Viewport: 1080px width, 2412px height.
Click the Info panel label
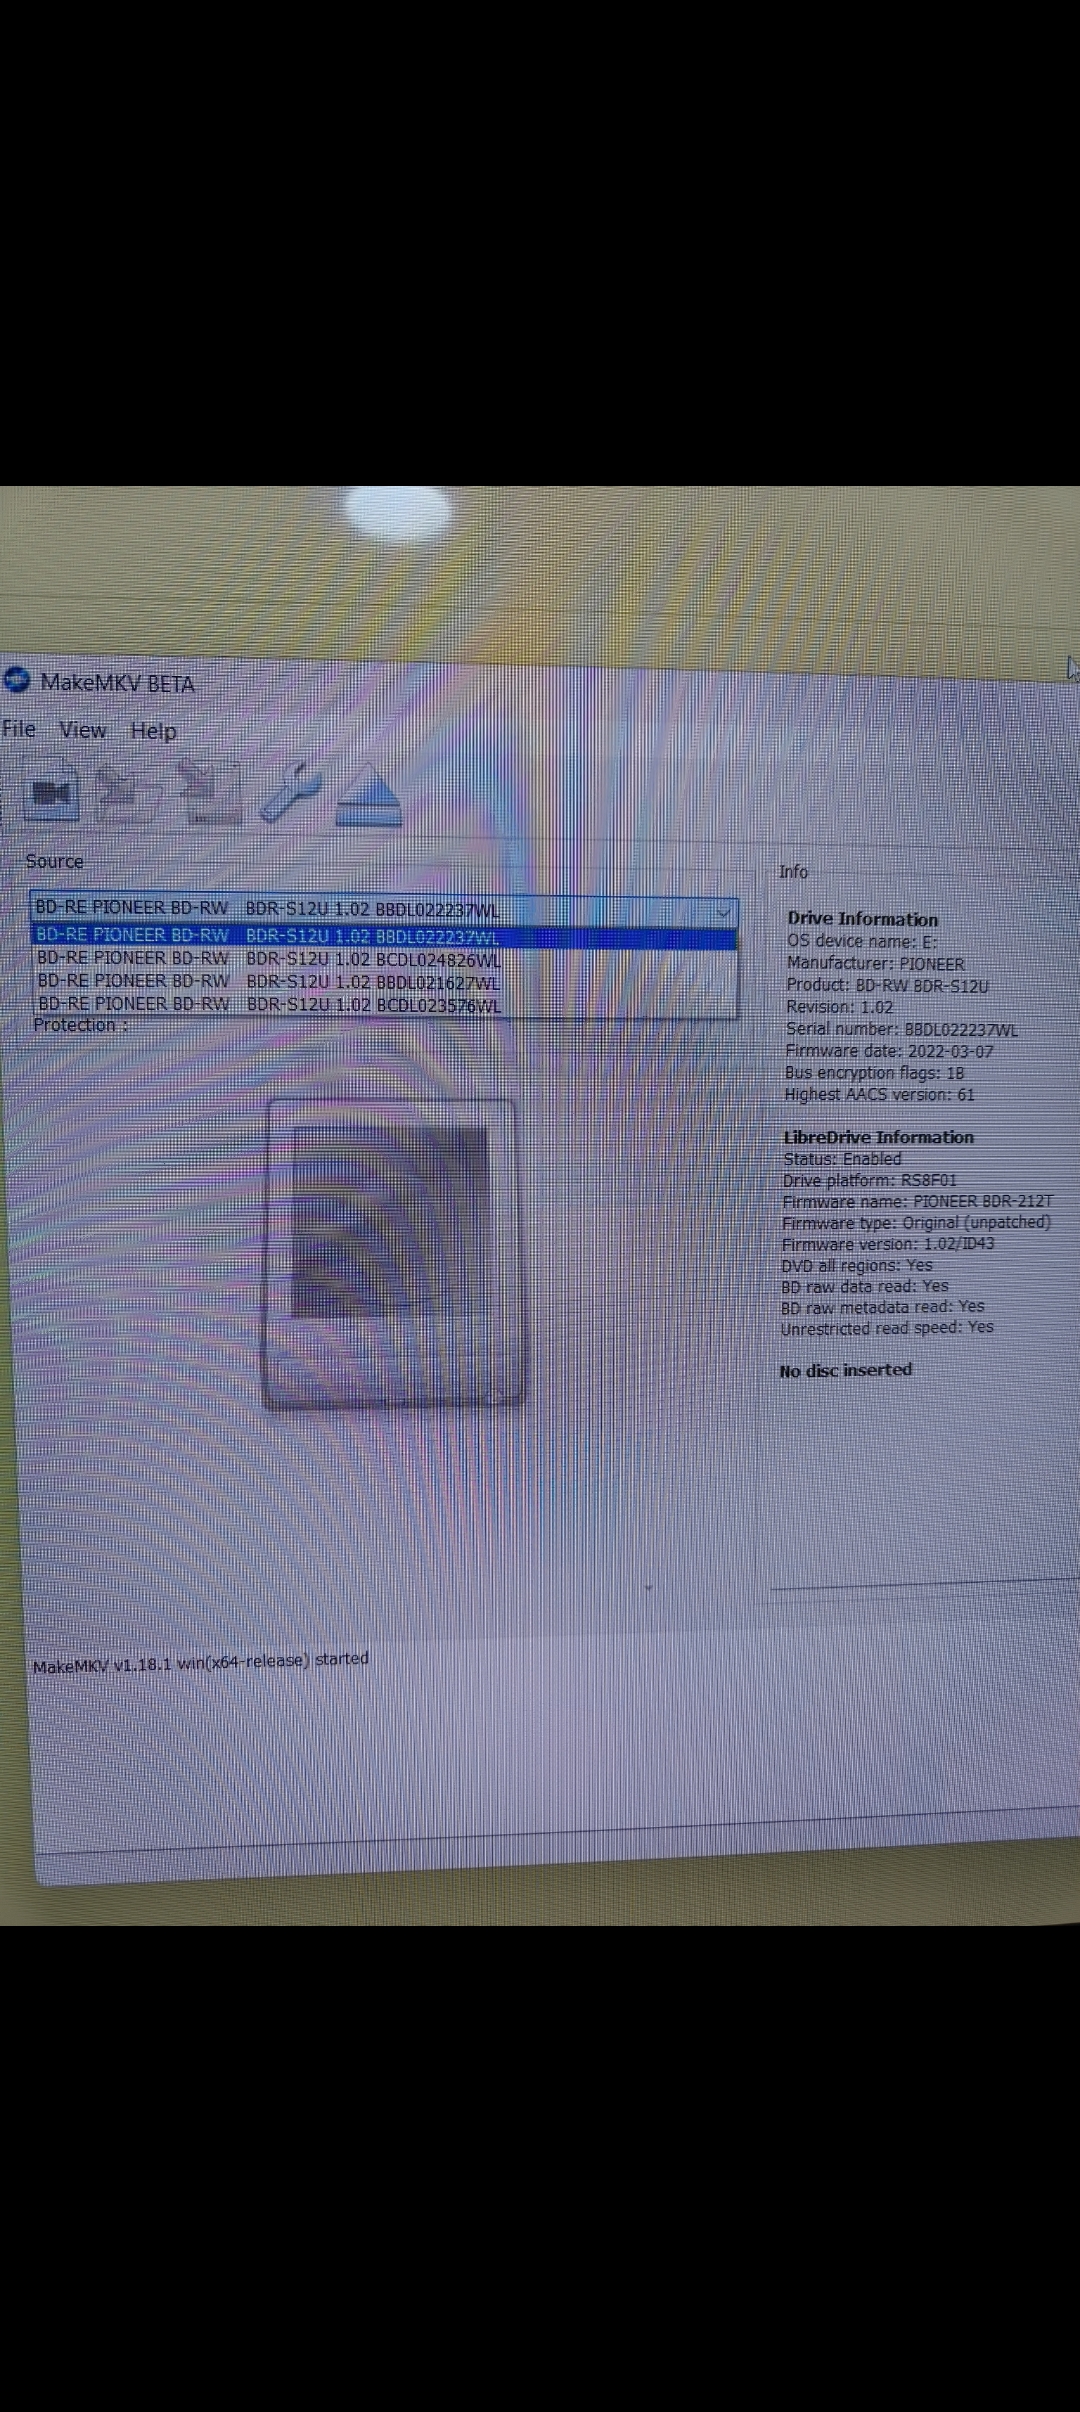(794, 872)
